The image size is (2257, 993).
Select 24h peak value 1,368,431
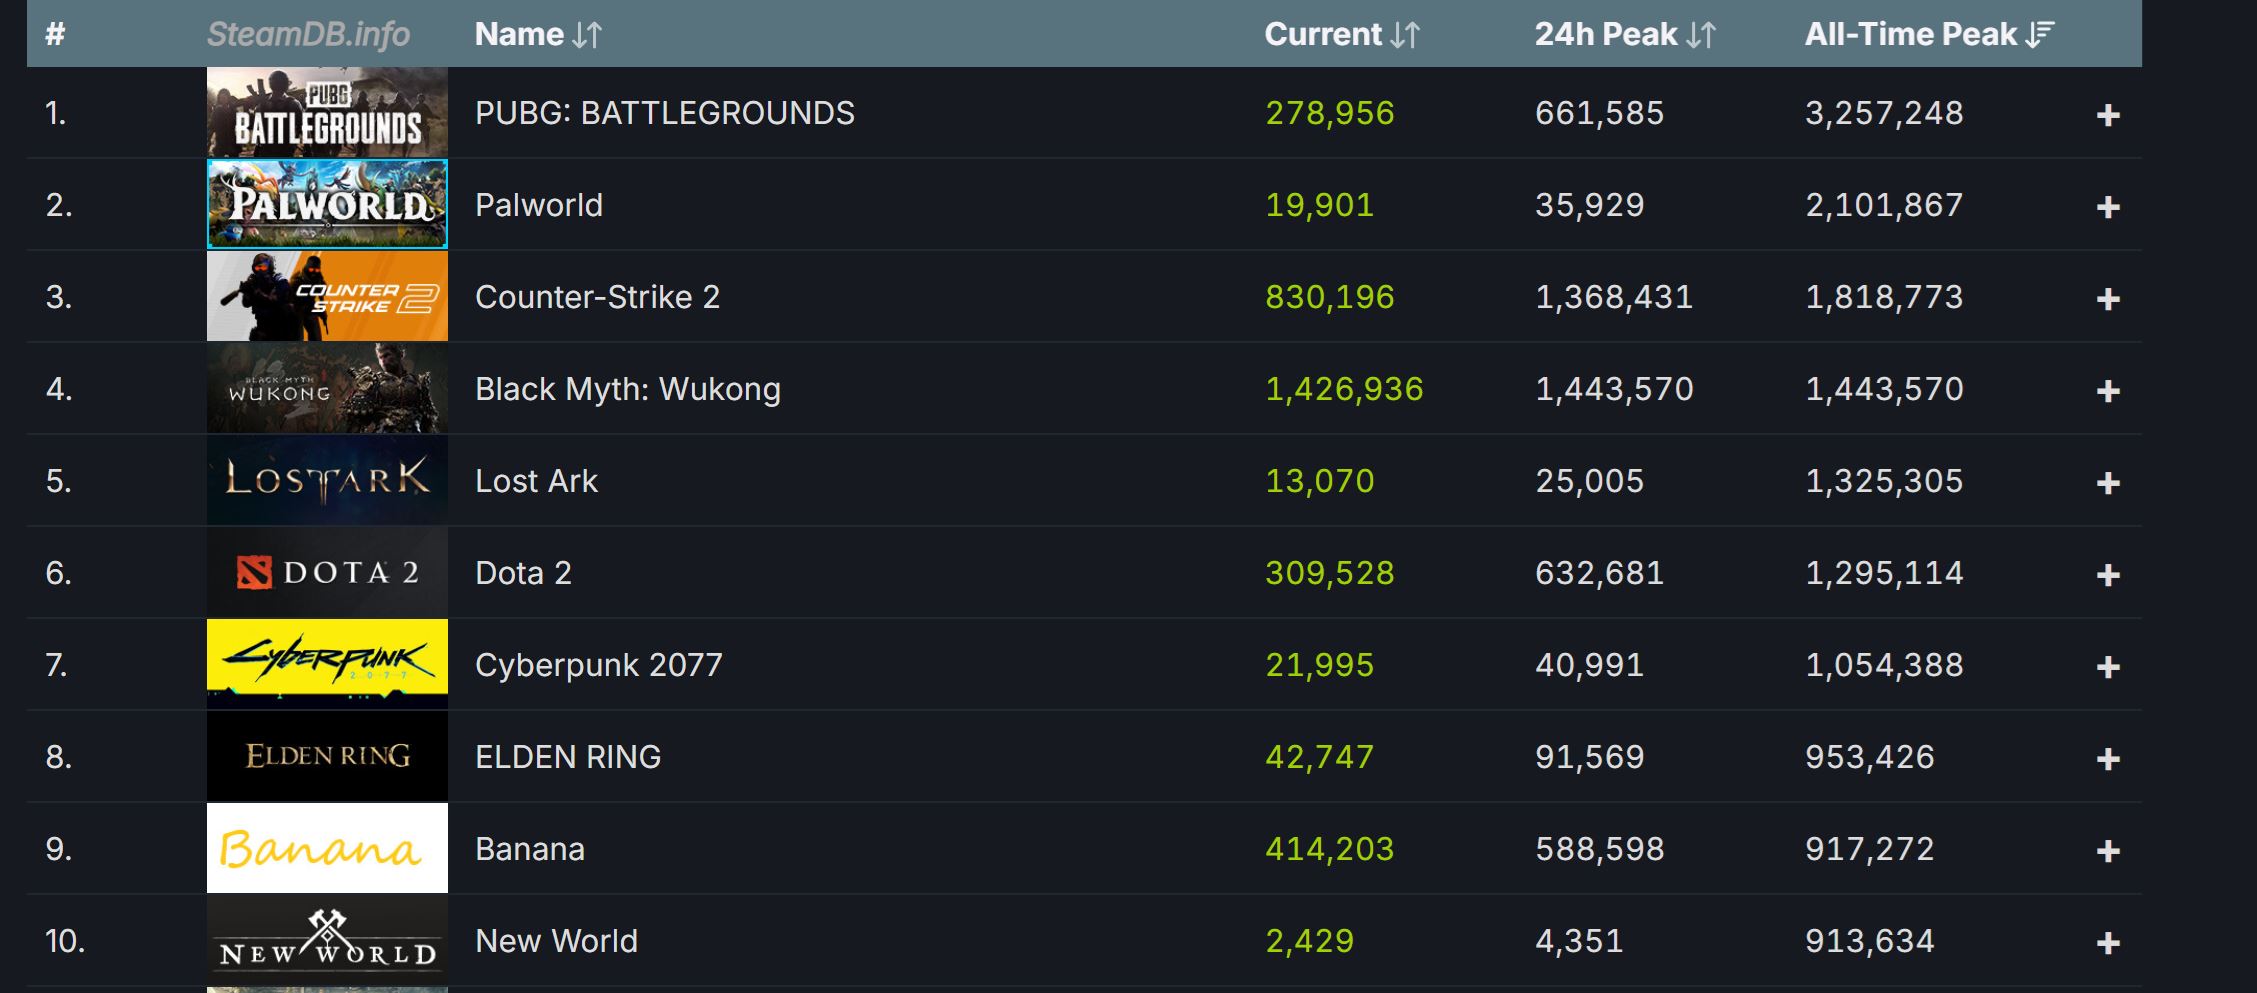pos(1614,297)
